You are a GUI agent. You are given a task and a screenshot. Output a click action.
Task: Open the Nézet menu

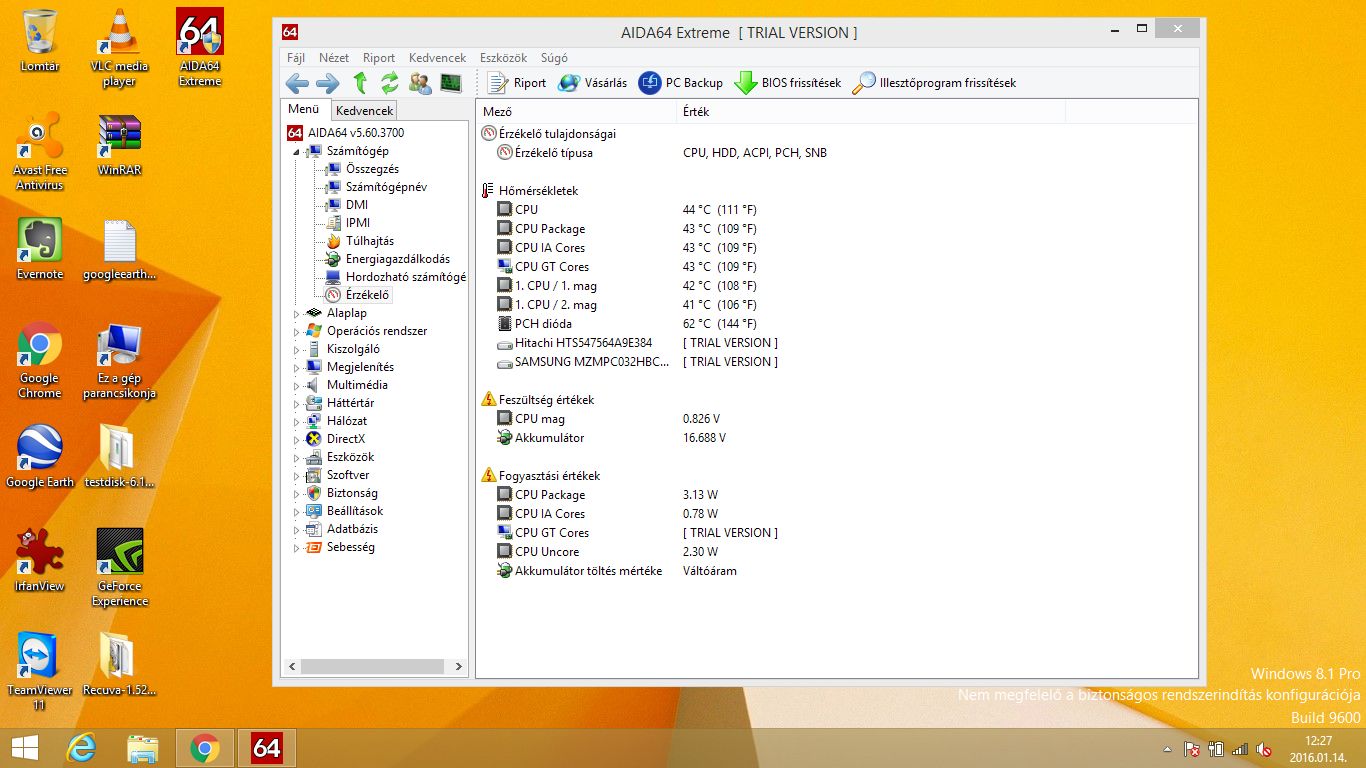pyautogui.click(x=334, y=58)
